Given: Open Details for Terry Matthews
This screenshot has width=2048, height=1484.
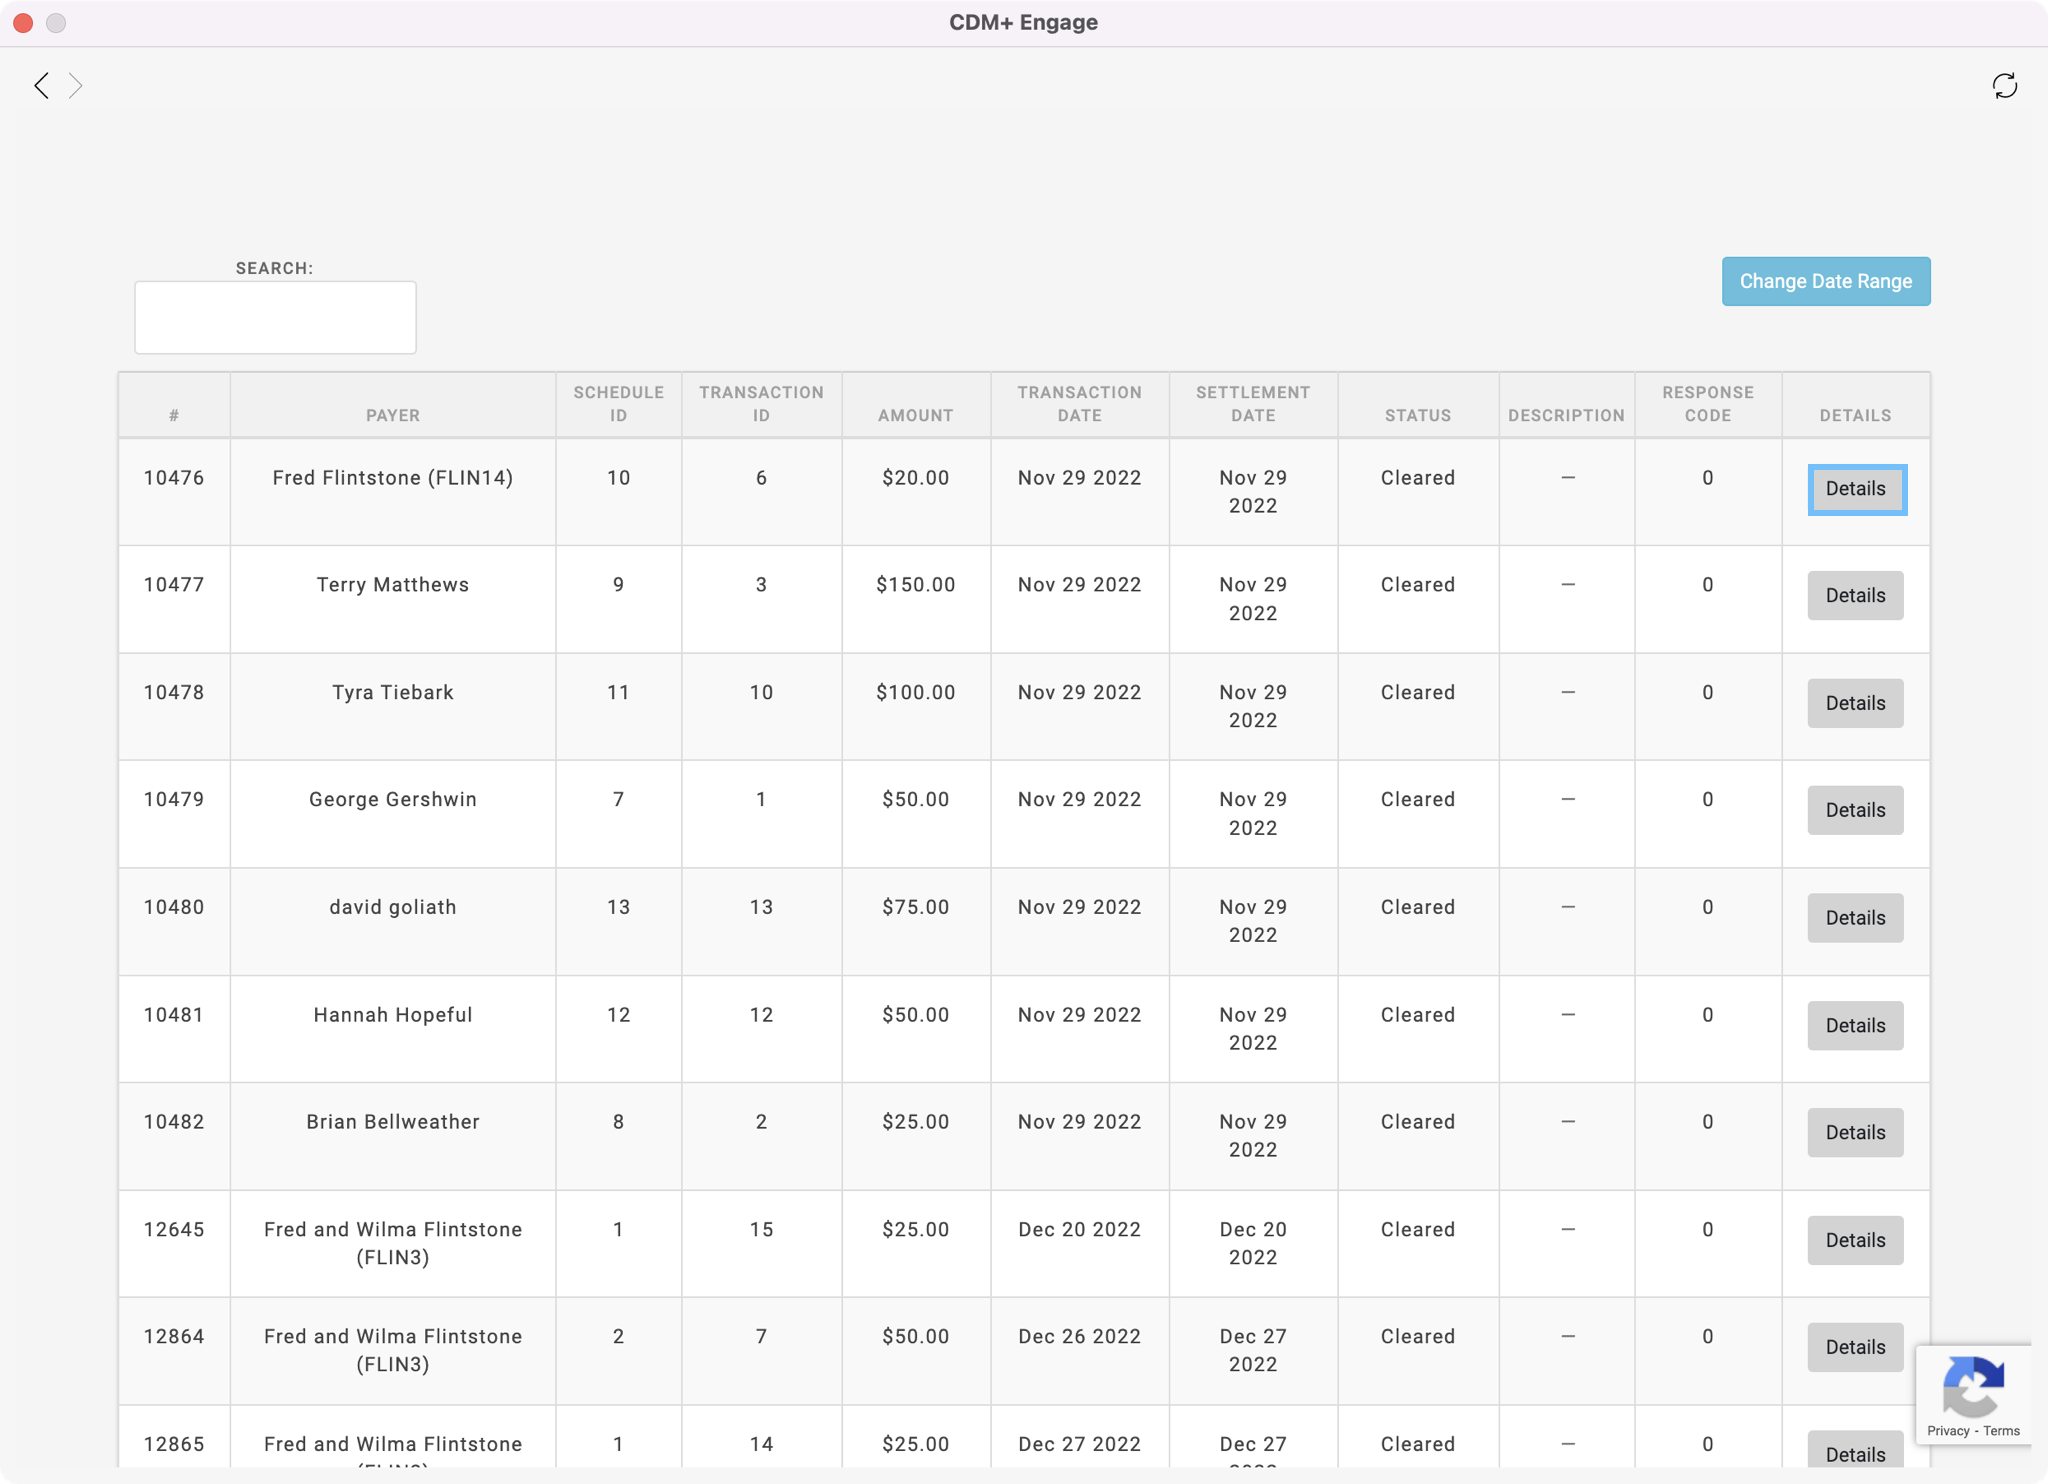Looking at the screenshot, I should coord(1855,596).
